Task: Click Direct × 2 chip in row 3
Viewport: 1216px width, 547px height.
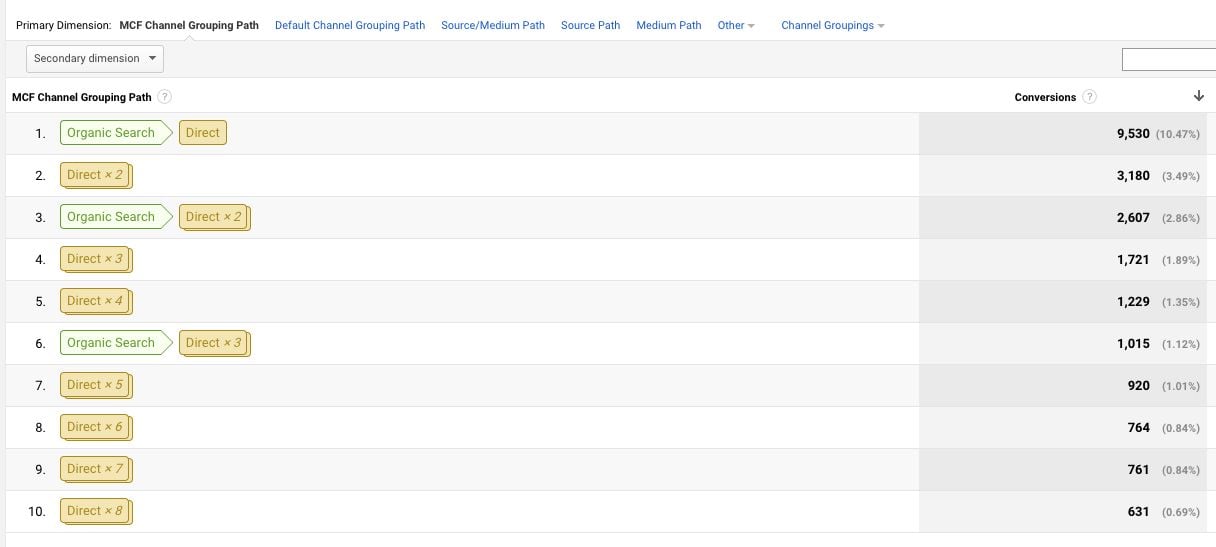Action: [214, 217]
